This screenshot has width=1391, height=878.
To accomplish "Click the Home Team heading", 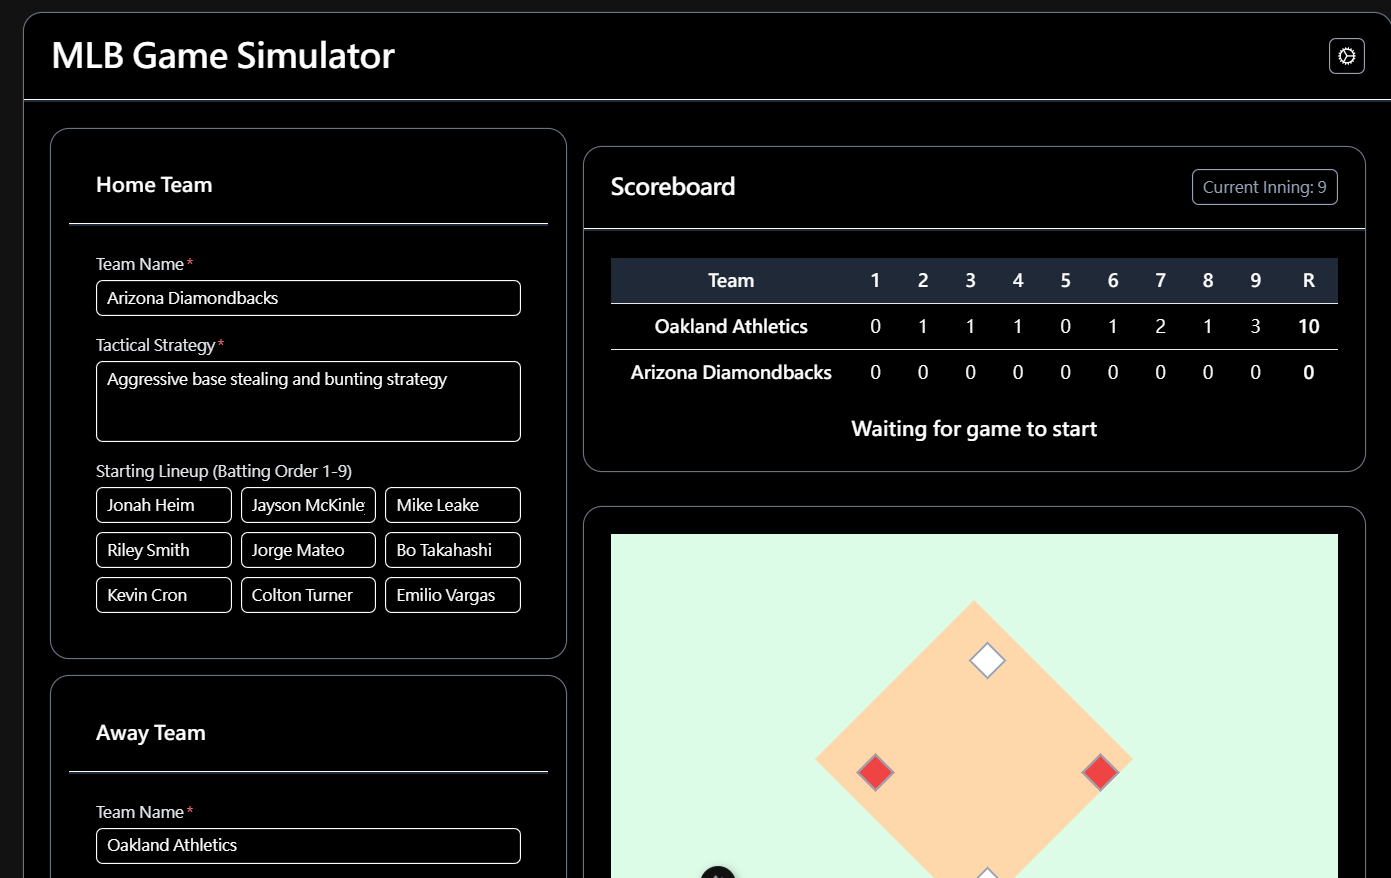I will 154,185.
